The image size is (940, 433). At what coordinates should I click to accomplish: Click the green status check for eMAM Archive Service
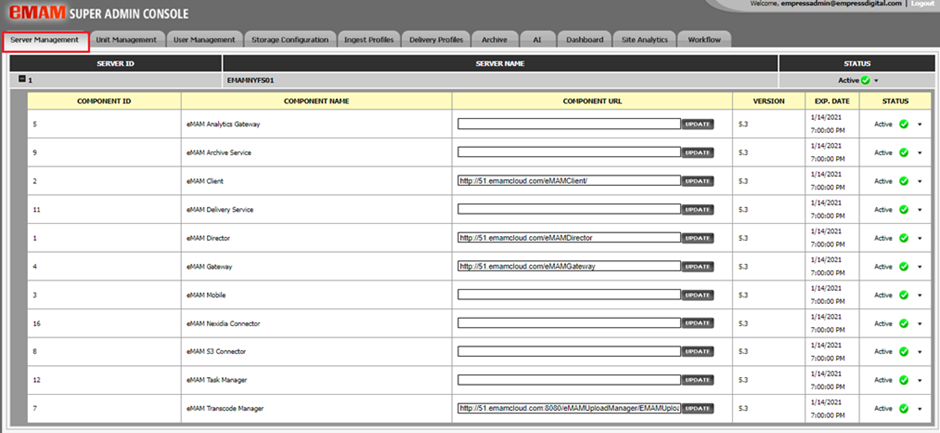coord(903,152)
